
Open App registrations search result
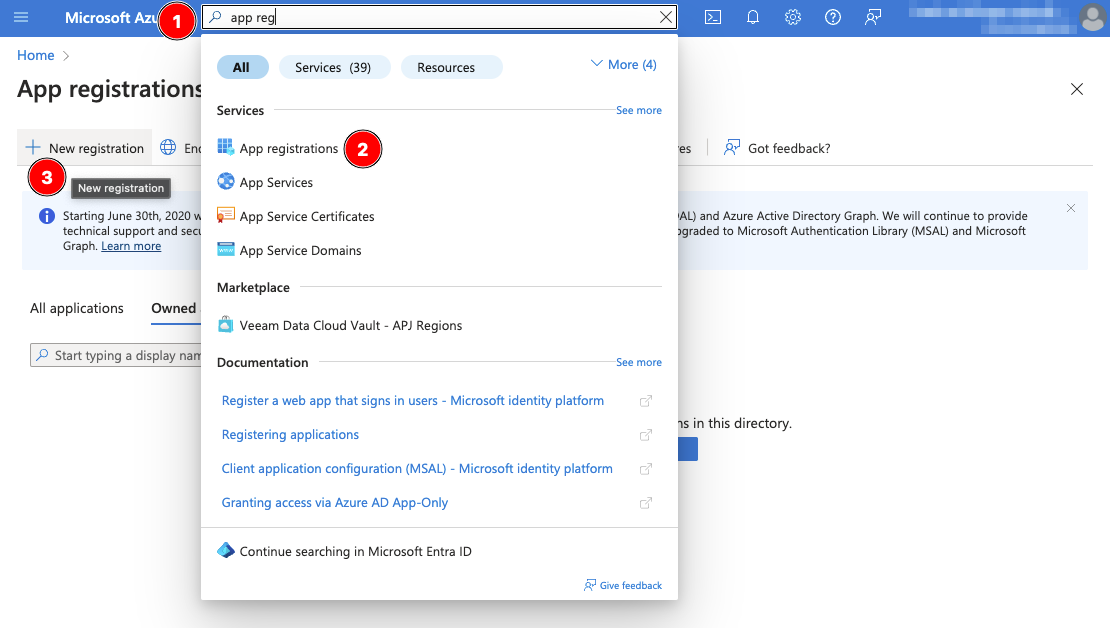tap(289, 148)
